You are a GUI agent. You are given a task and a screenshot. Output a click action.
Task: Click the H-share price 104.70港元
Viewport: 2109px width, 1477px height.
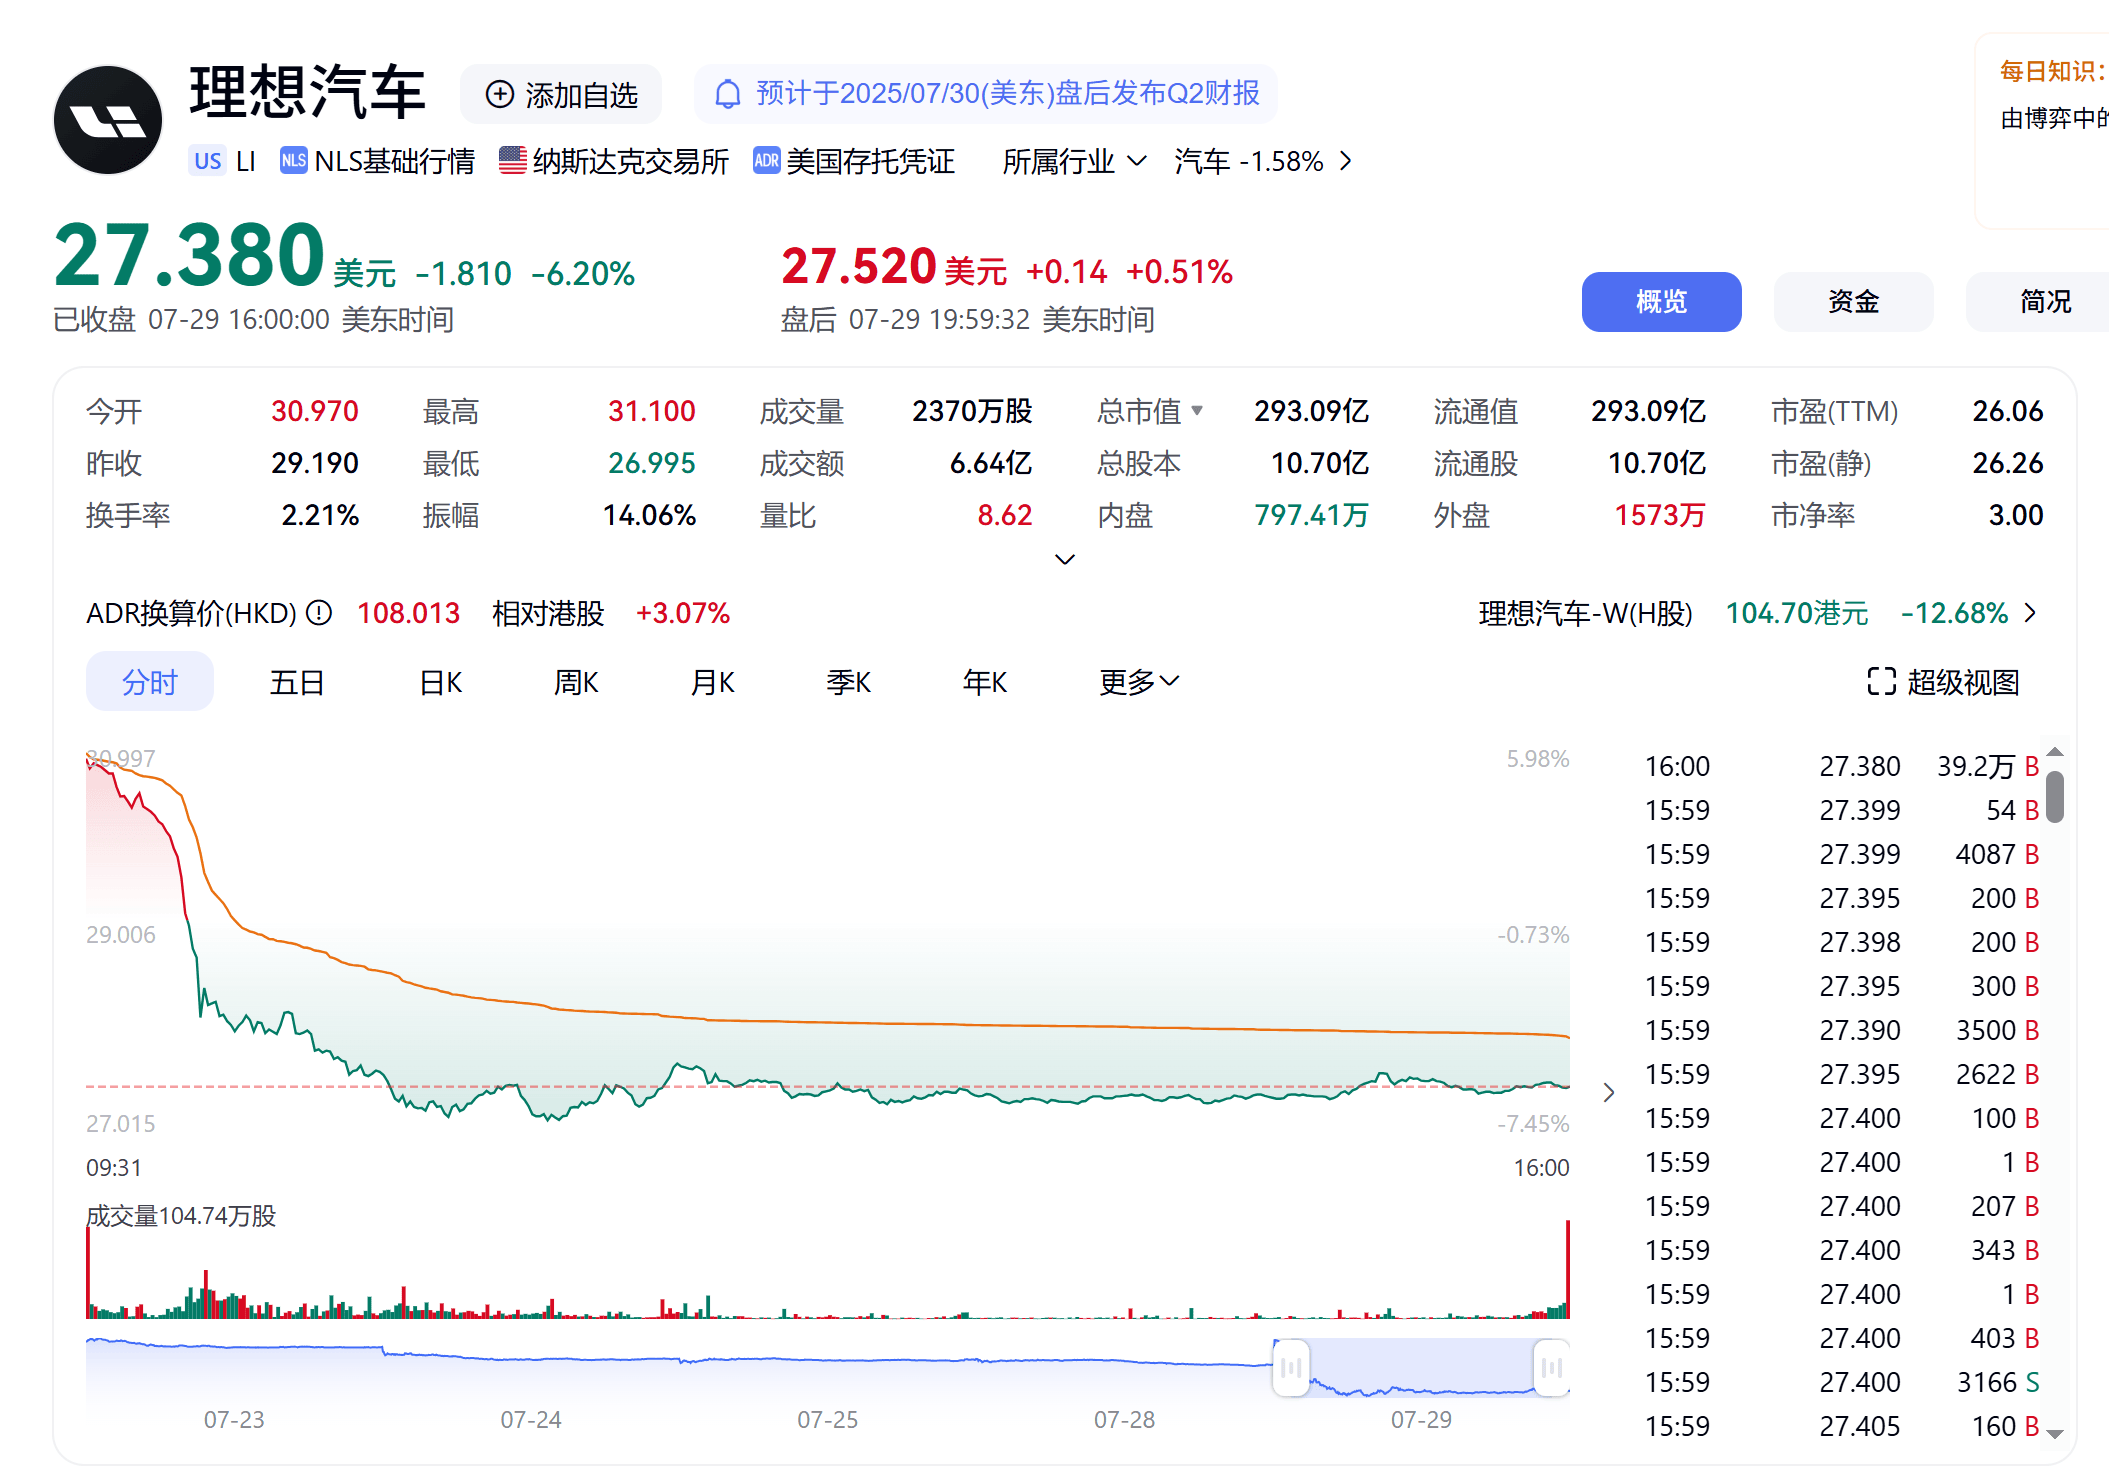click(1796, 613)
